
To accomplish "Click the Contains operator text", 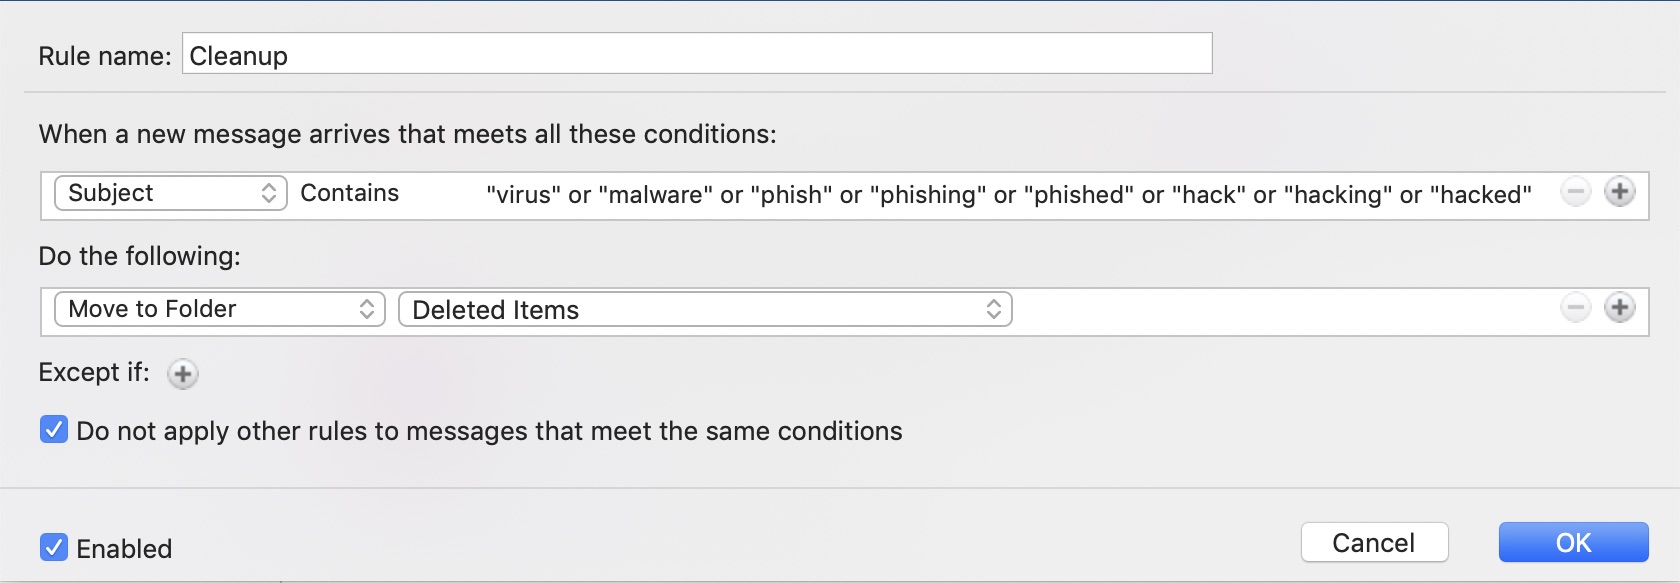I will [350, 193].
